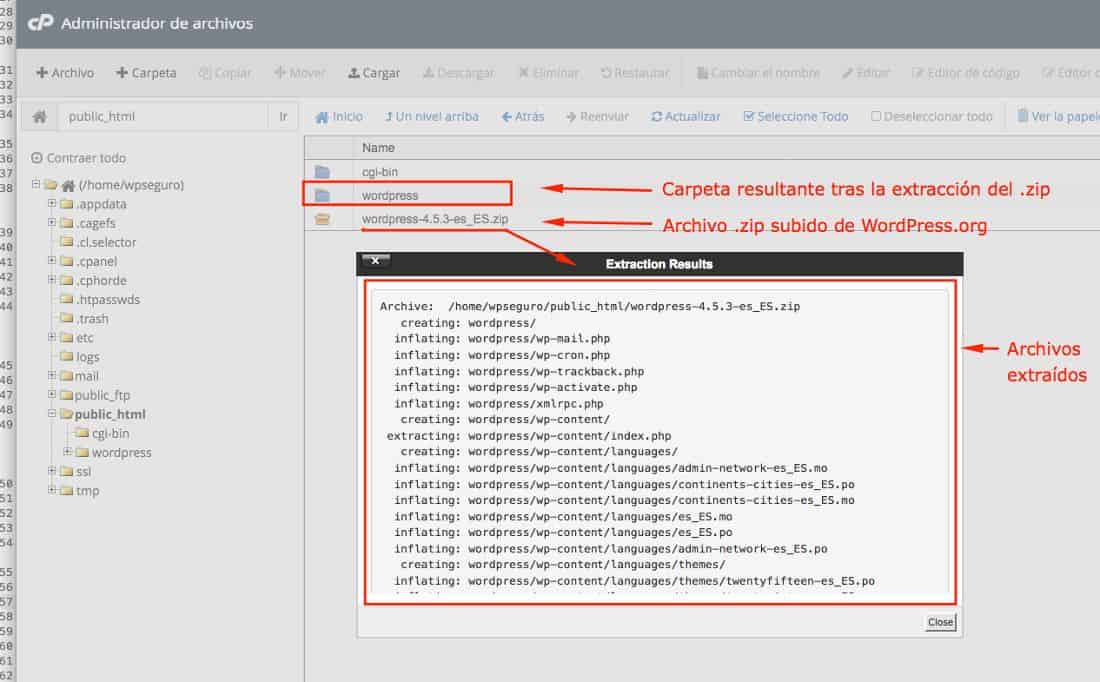Screen dimensions: 1100x682
Task: Click the line 'extracting: wordpress/wp-content/index.php'
Action: click(x=529, y=436)
